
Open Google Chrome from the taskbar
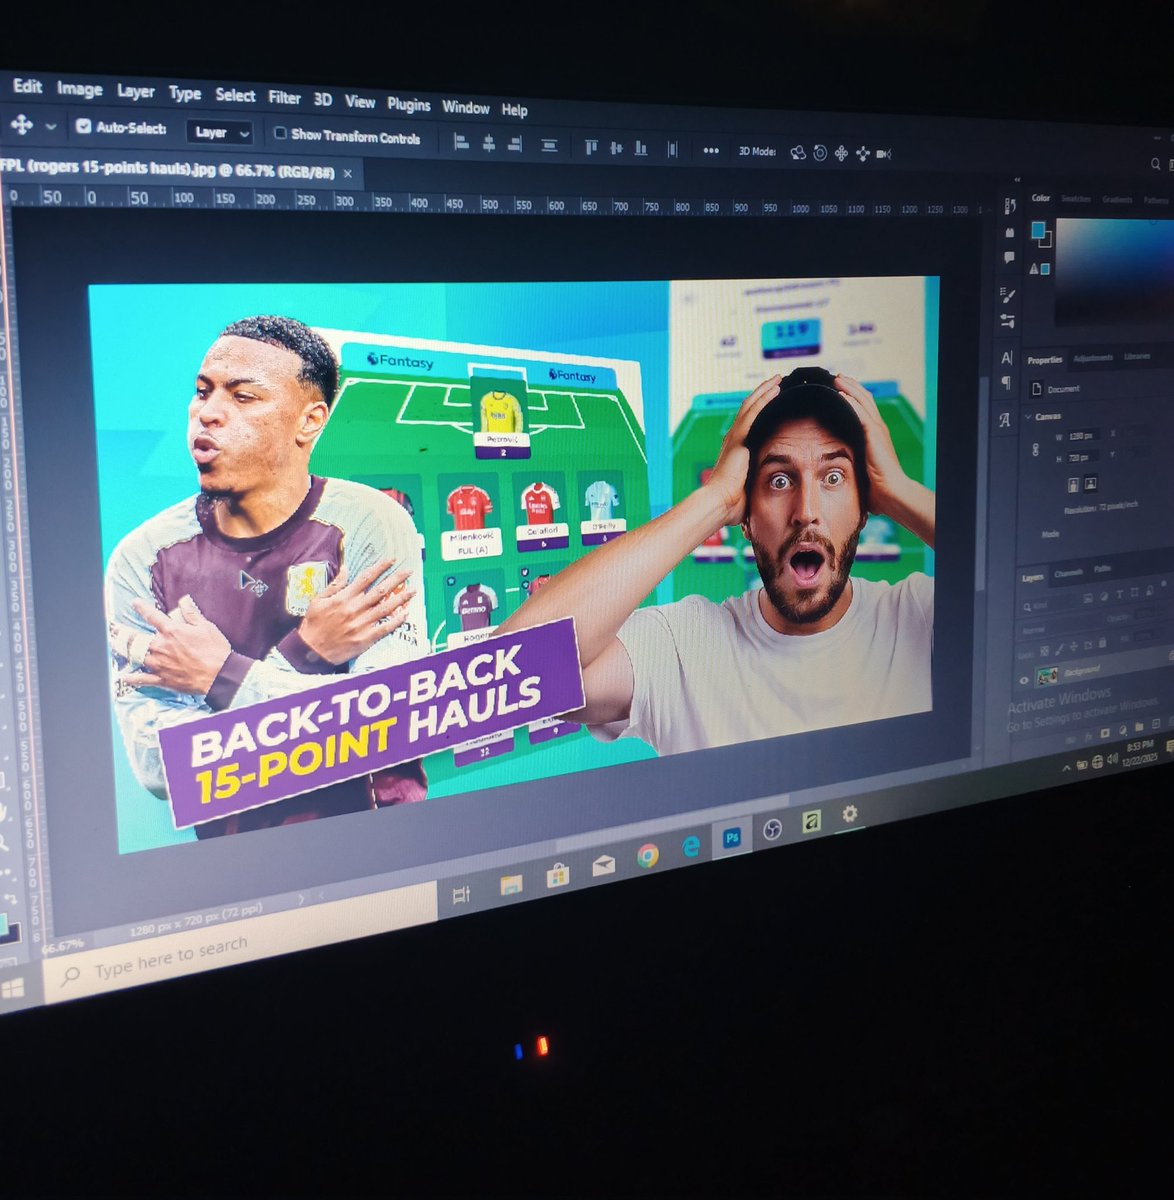coord(648,856)
